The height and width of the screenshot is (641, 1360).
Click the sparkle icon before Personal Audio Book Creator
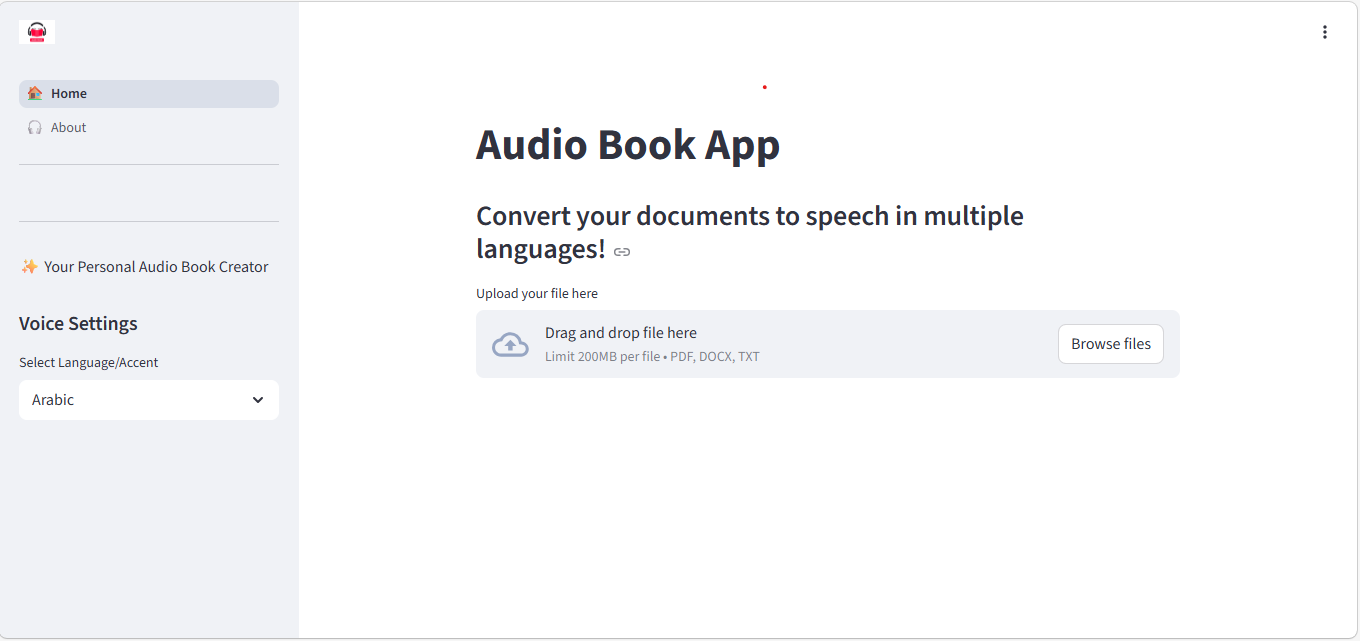28,266
